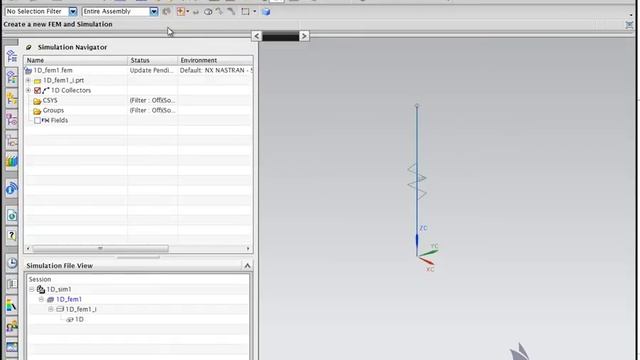Open the blue info broadcast sidebar icon
640x360 pixels.
pyautogui.click(x=11, y=189)
